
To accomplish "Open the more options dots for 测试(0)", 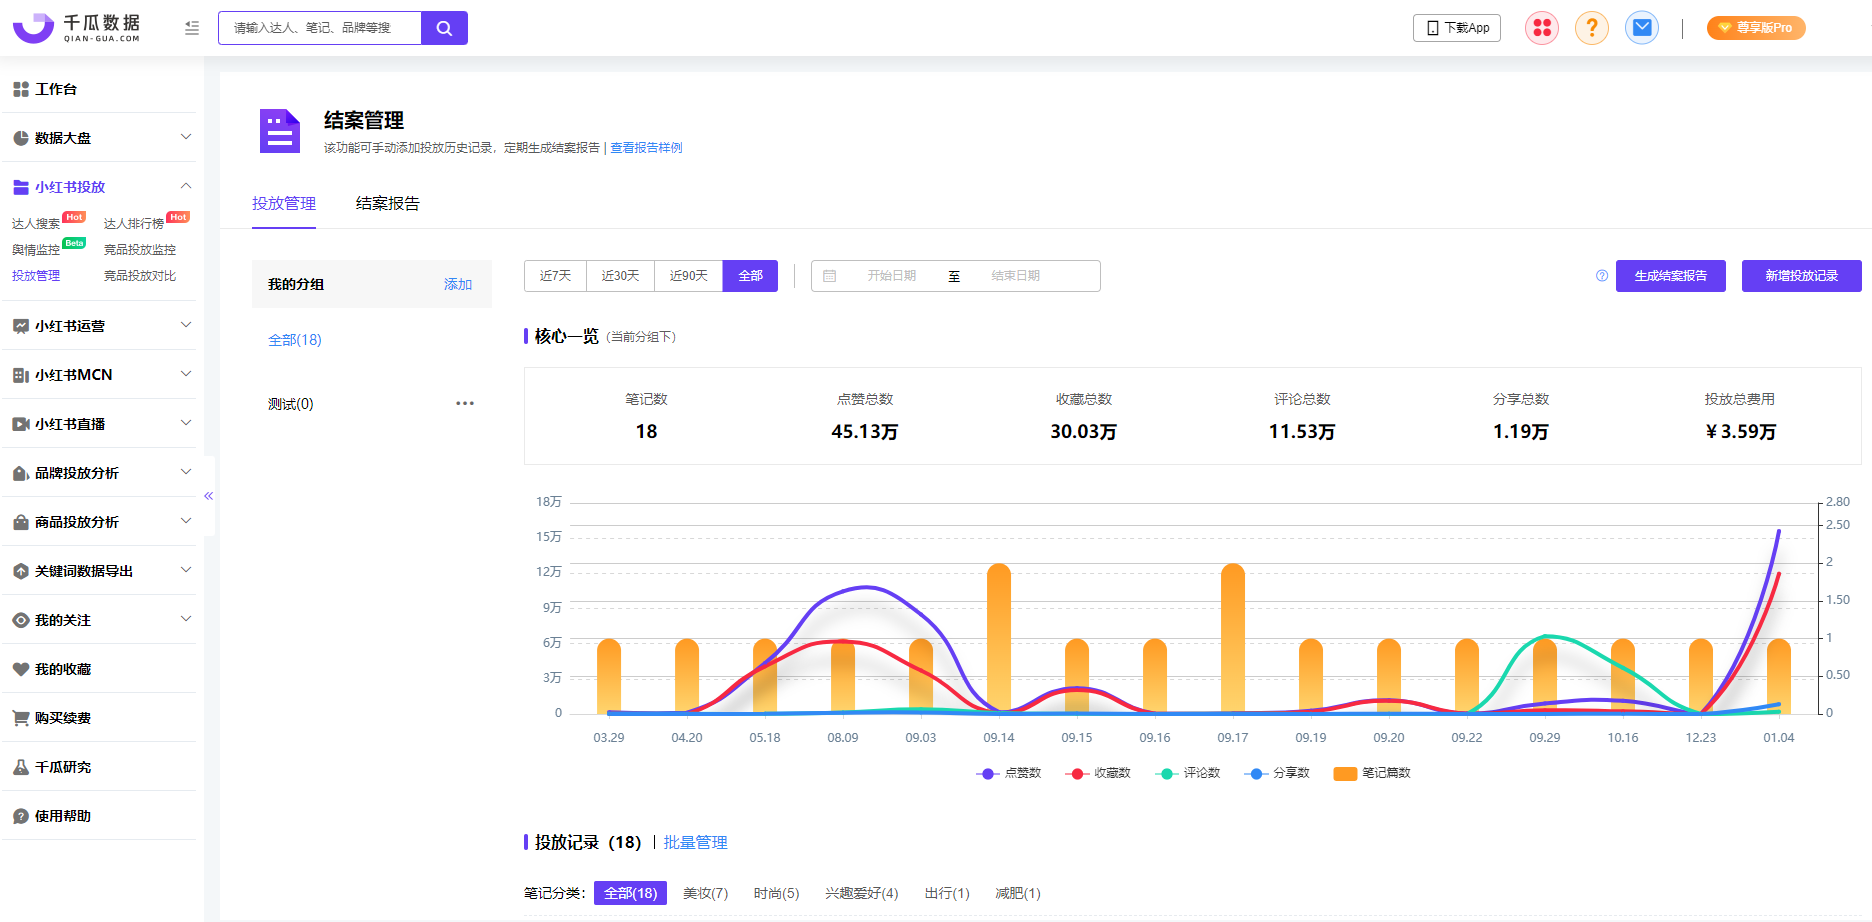I will (465, 403).
